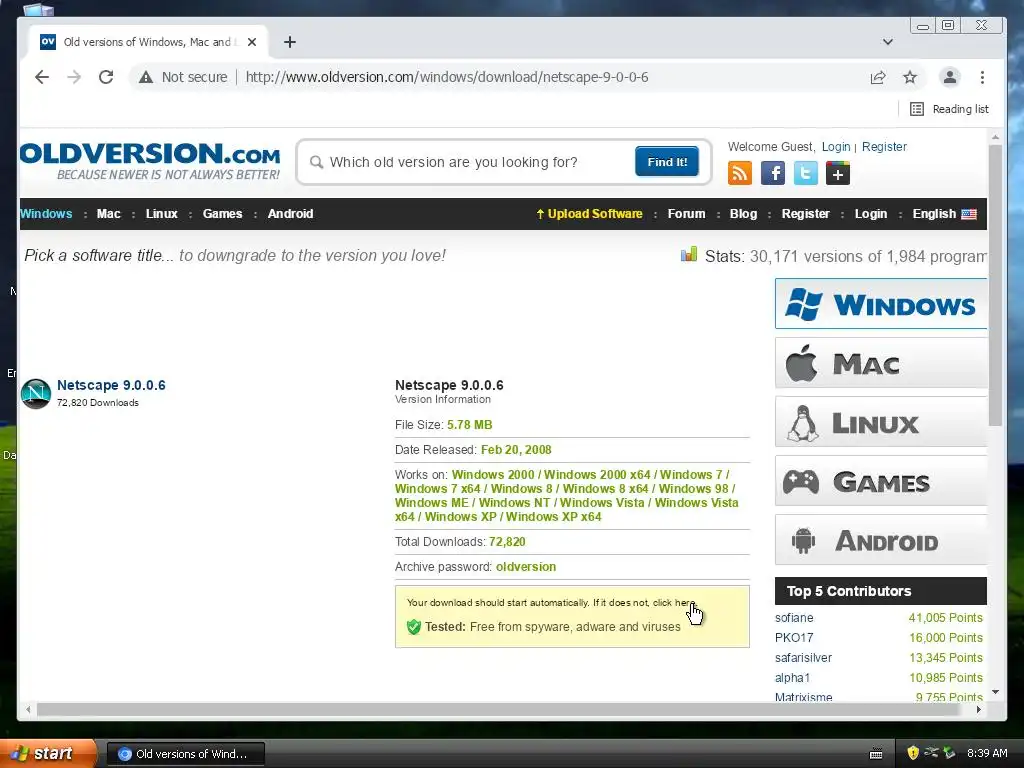Select Linux in the navigation bar

tap(161, 214)
